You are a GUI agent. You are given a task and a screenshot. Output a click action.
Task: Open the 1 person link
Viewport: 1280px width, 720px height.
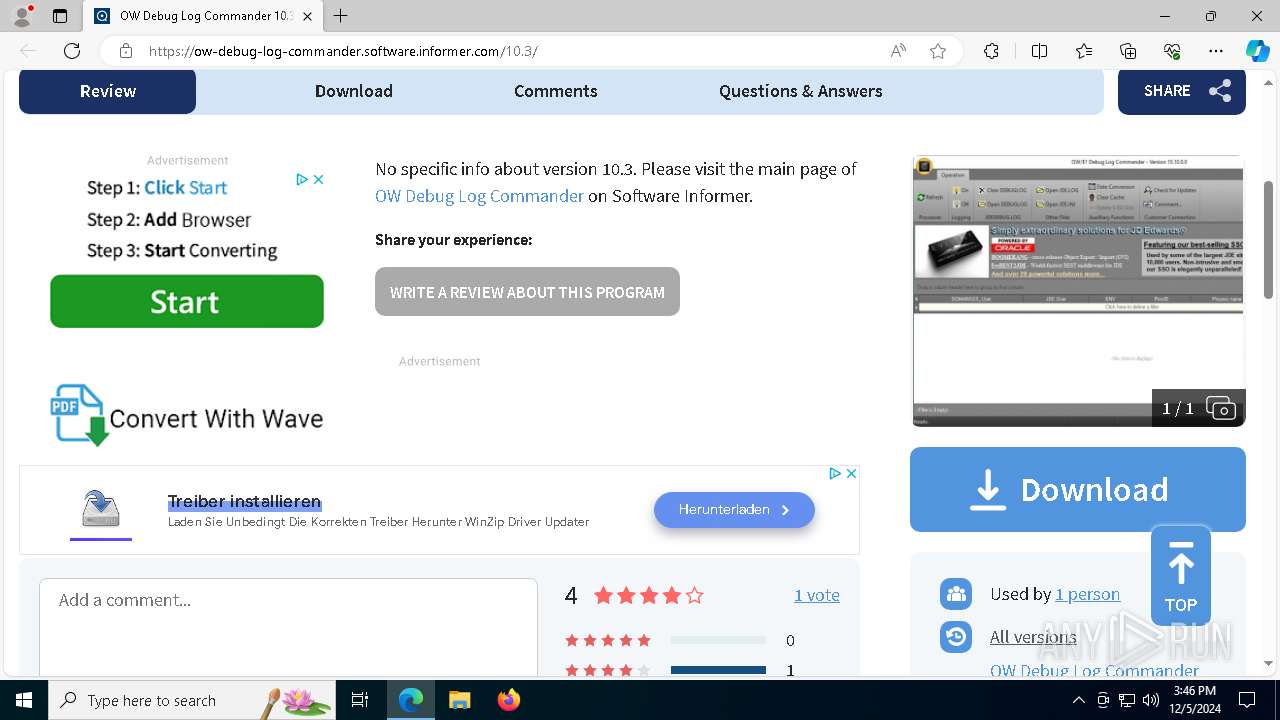click(x=1087, y=594)
